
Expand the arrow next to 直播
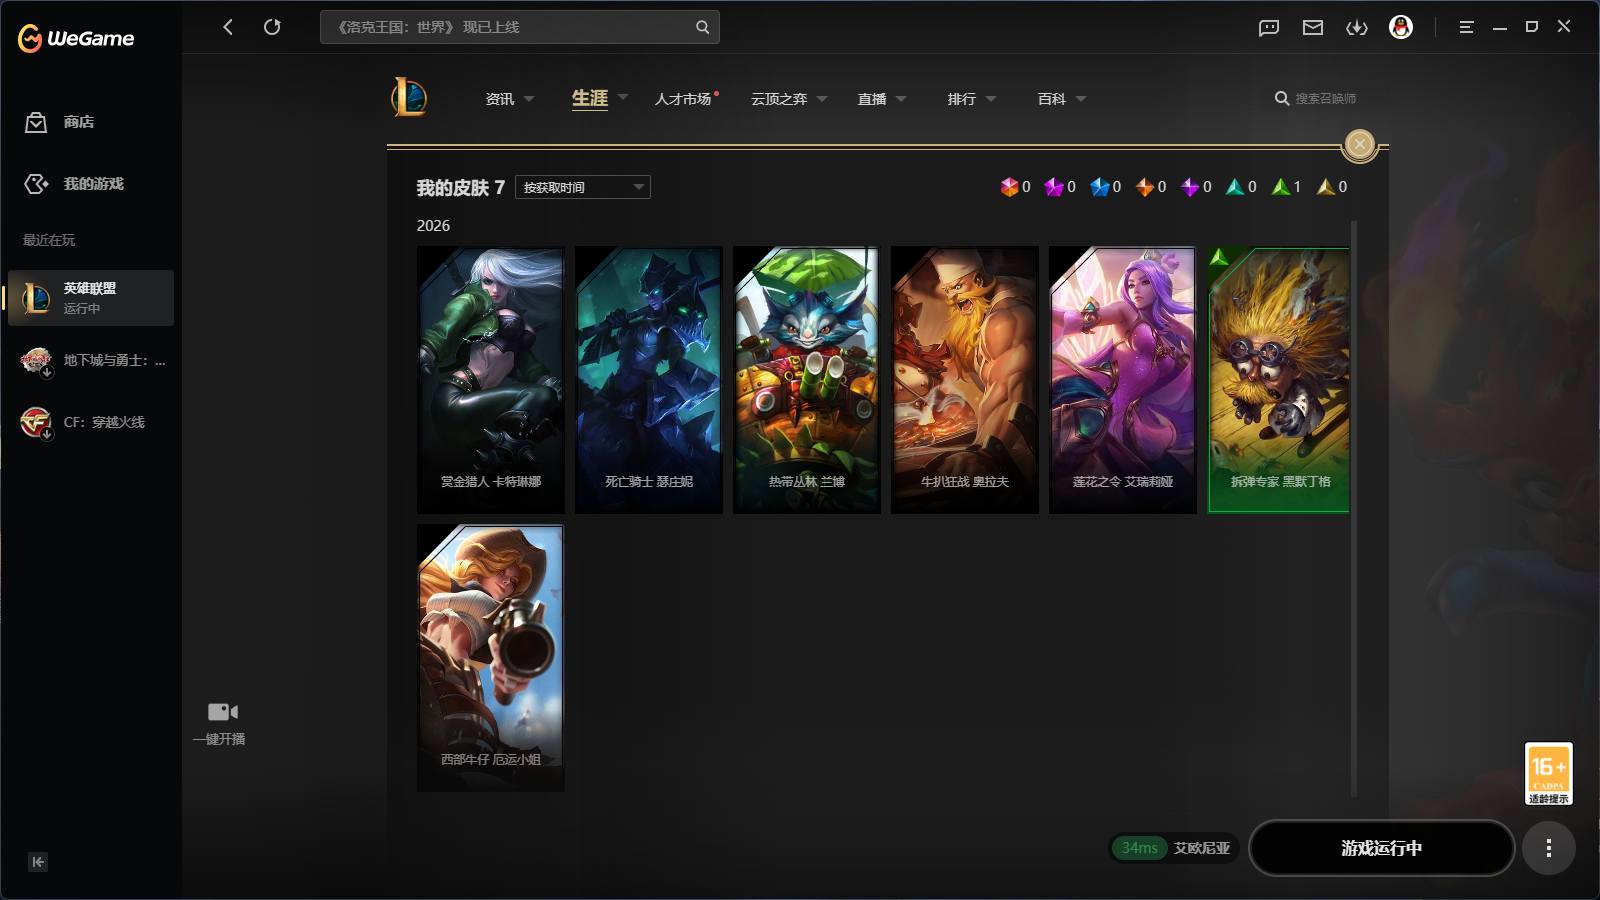pyautogui.click(x=901, y=99)
